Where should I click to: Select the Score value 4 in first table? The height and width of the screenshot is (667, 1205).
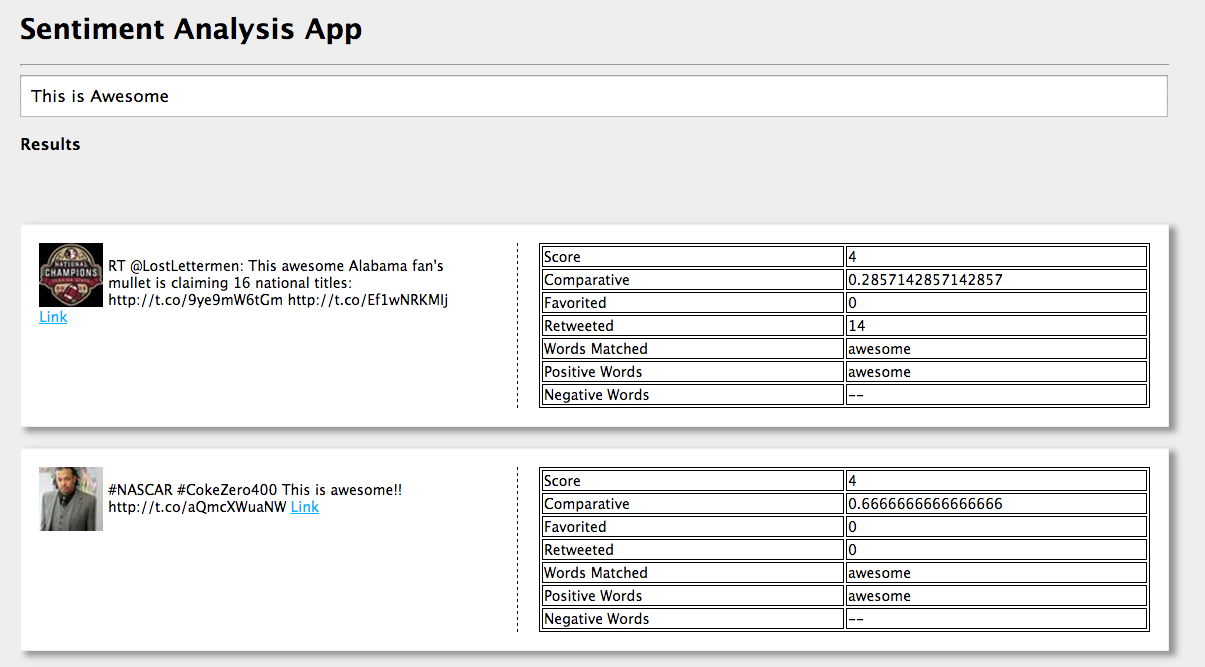995,256
